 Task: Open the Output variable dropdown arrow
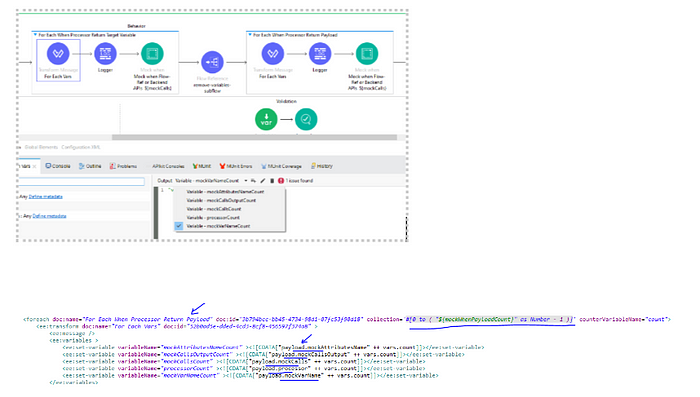tap(246, 181)
